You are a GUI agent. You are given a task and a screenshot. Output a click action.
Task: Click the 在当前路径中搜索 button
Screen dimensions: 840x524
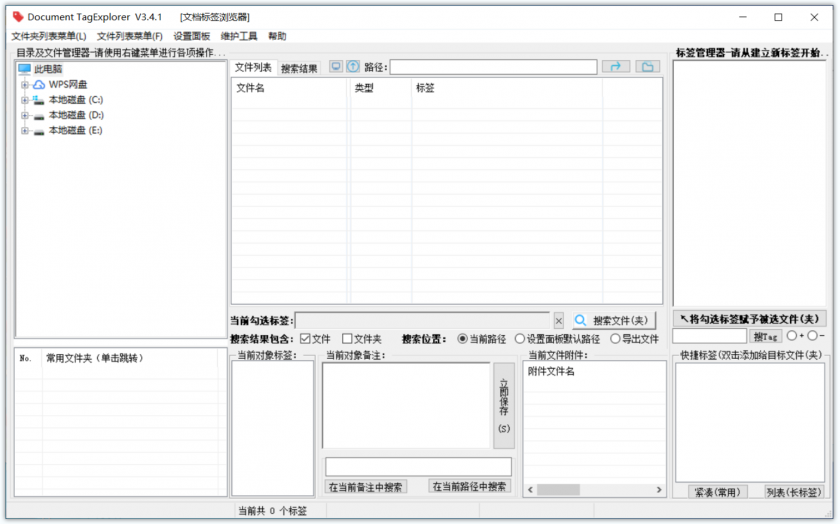click(469, 486)
